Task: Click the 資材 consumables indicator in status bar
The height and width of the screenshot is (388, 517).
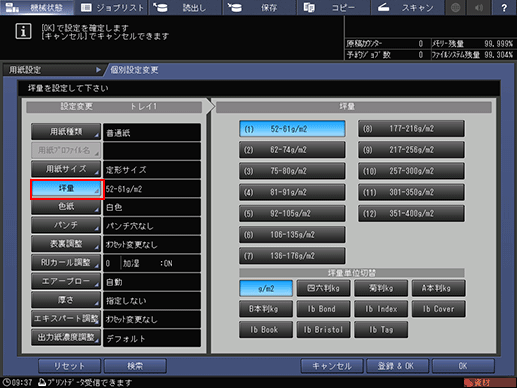Action: coord(489,382)
